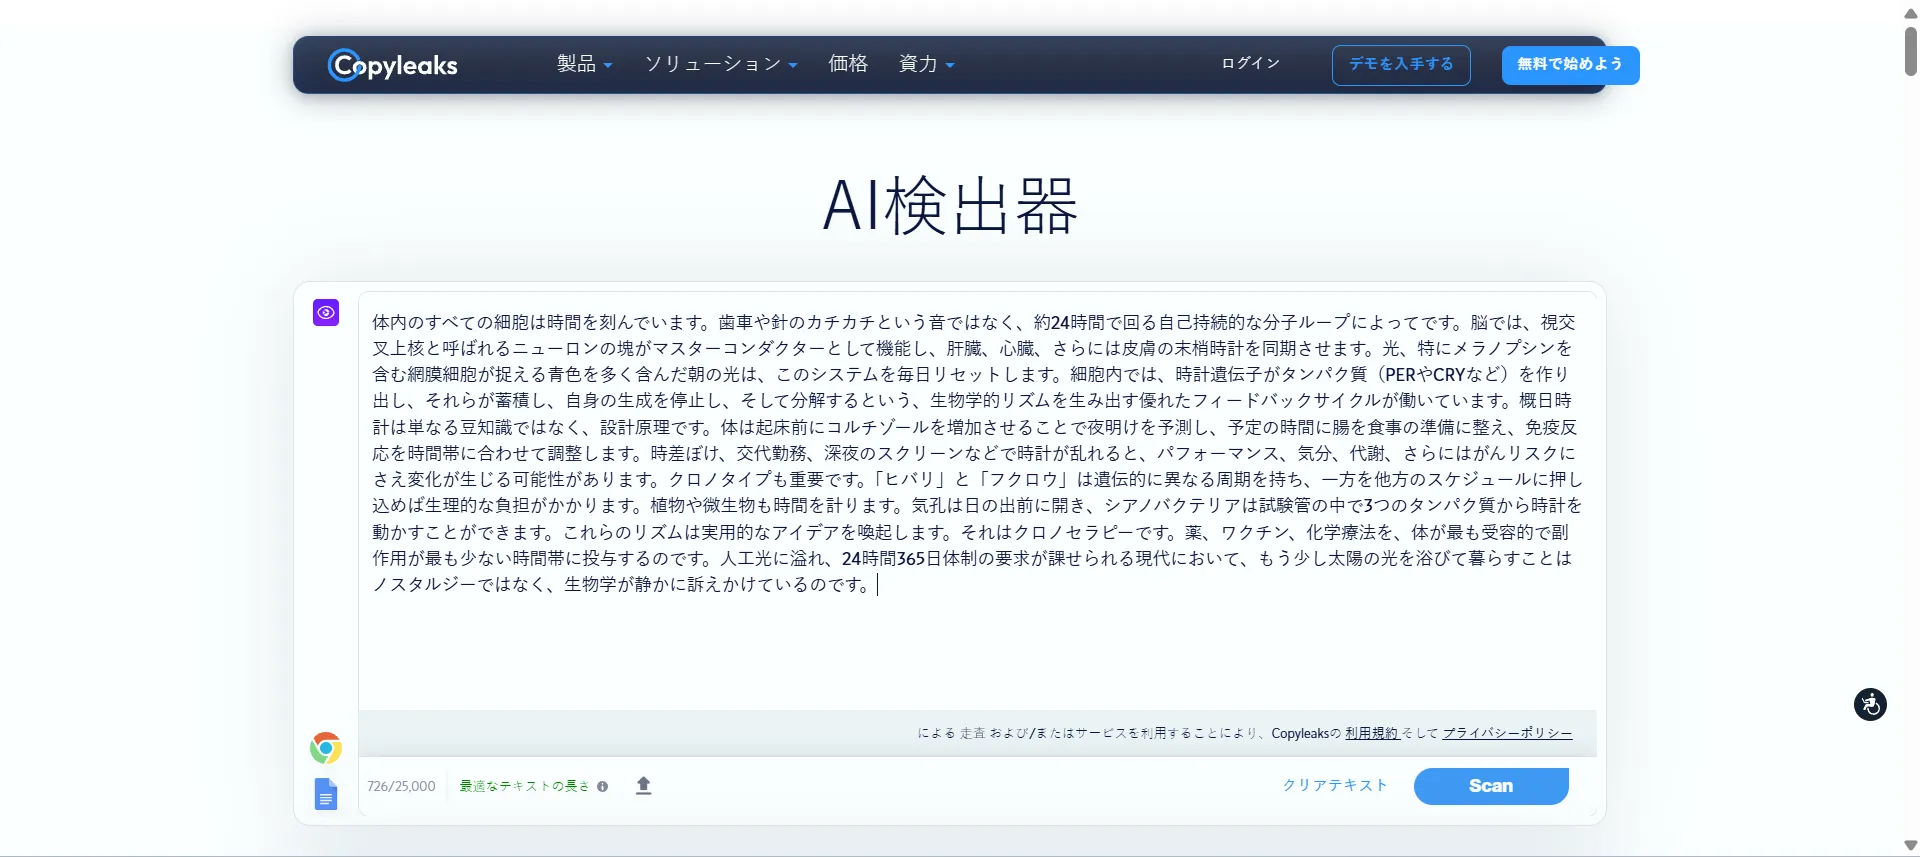Click the page scroll down arrow
The height and width of the screenshot is (857, 1920).
tap(1910, 845)
